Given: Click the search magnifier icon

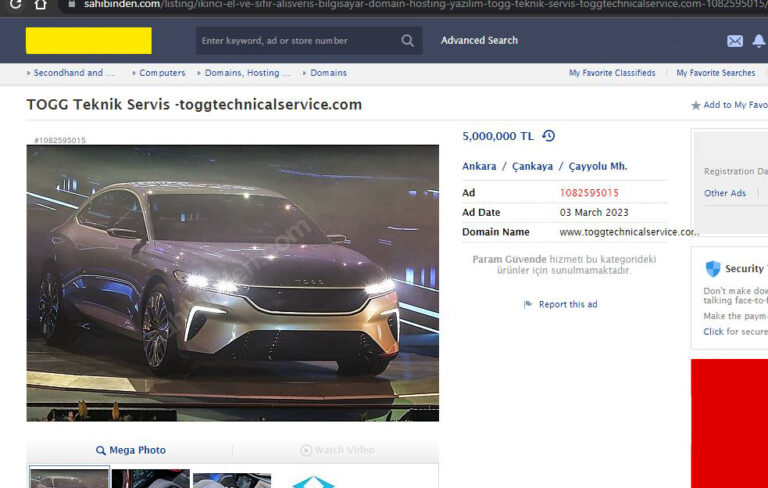Looking at the screenshot, I should point(407,41).
